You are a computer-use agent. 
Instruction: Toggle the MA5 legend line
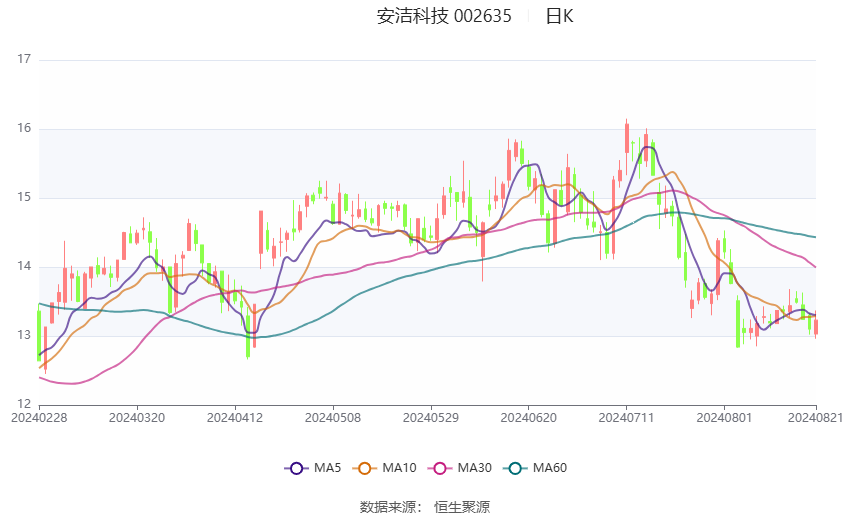tap(313, 468)
